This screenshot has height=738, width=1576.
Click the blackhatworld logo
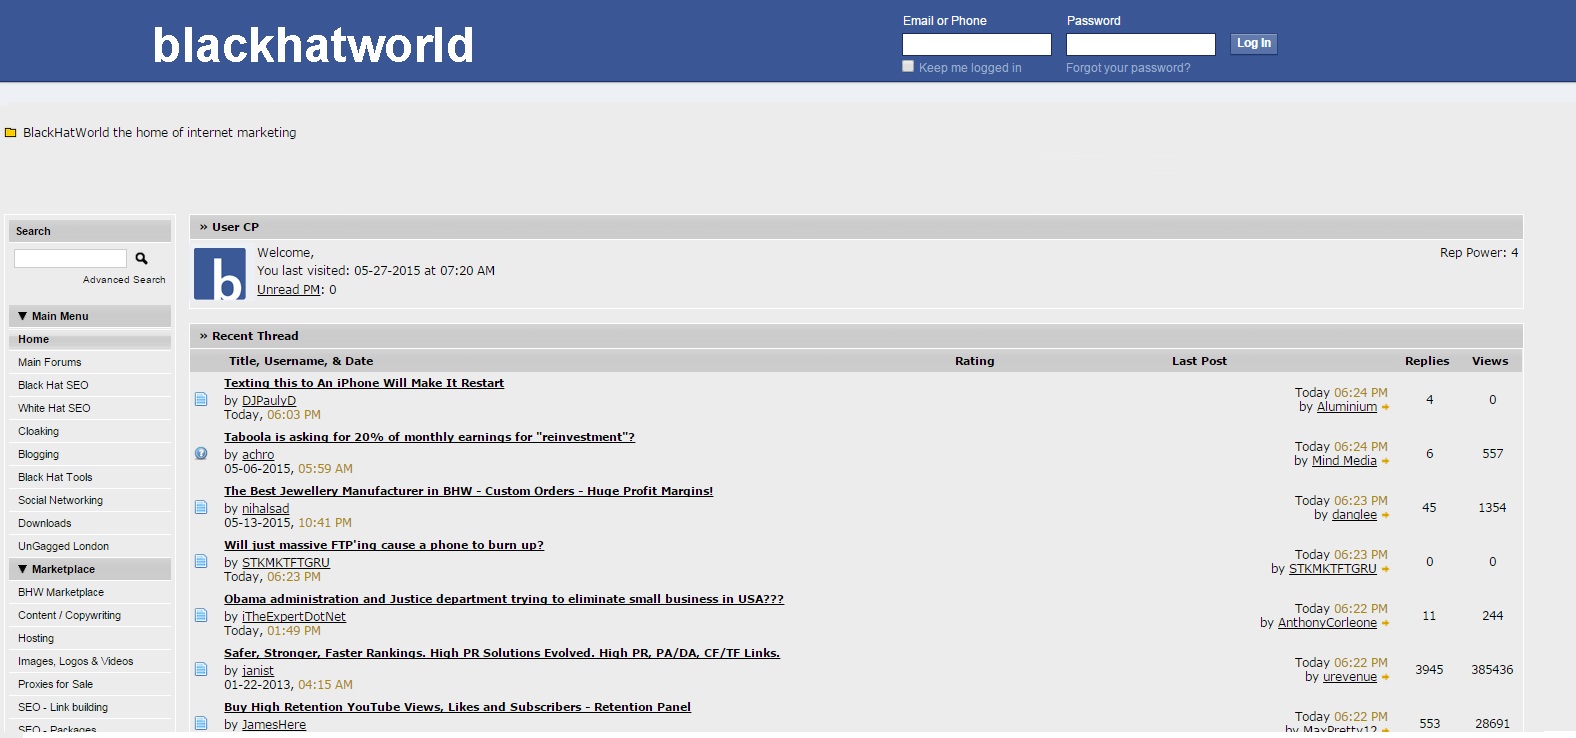(313, 45)
